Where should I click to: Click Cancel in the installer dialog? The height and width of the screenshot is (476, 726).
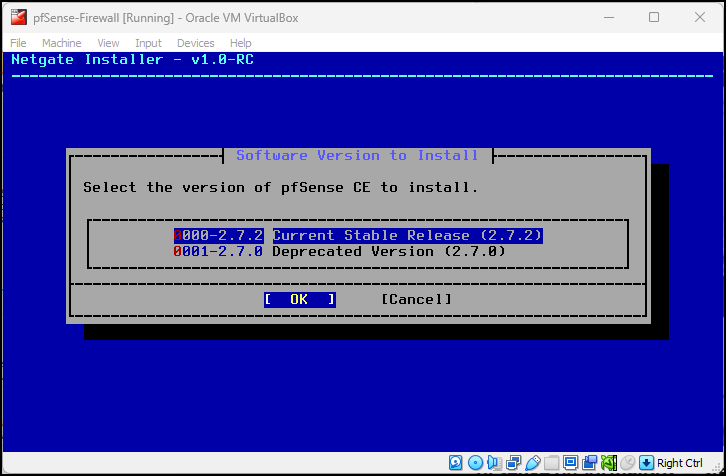point(416,300)
